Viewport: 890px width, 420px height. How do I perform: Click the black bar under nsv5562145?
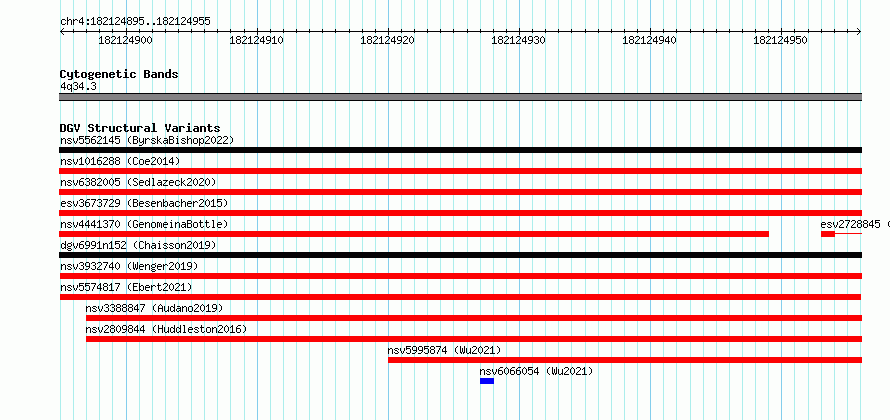[x=460, y=150]
